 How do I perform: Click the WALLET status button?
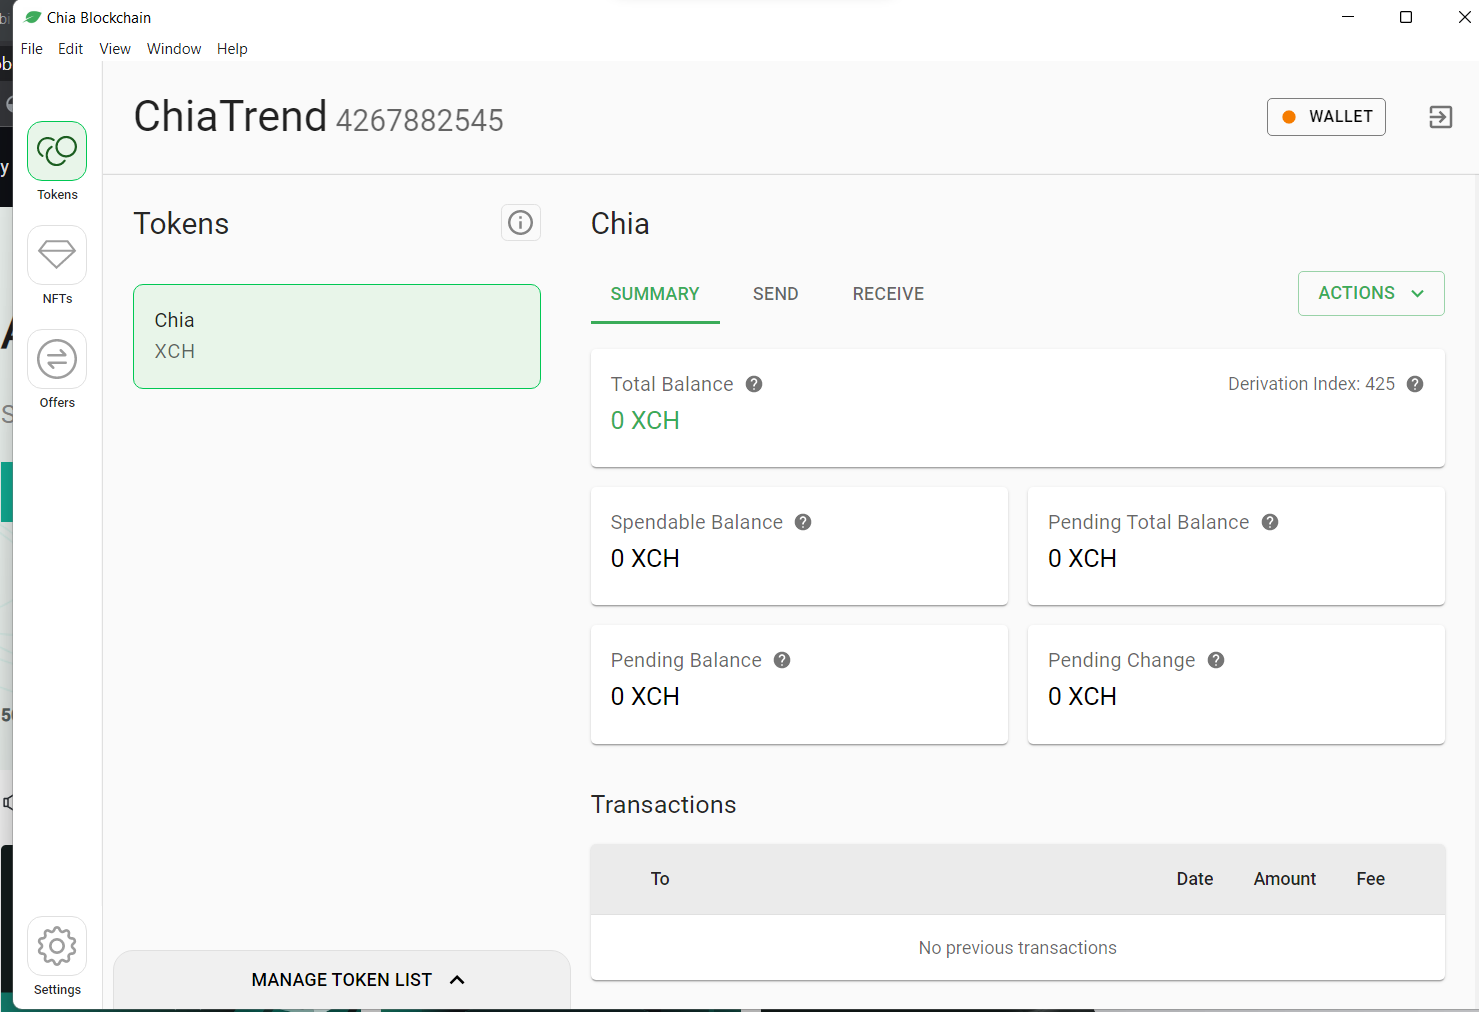click(1326, 117)
